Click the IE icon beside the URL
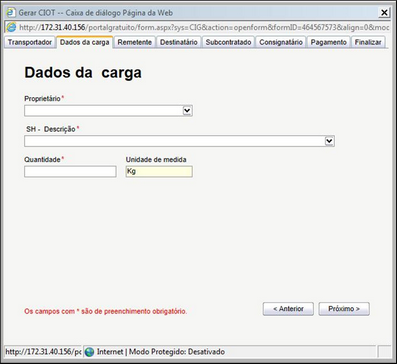The width and height of the screenshot is (397, 364). coord(11,27)
